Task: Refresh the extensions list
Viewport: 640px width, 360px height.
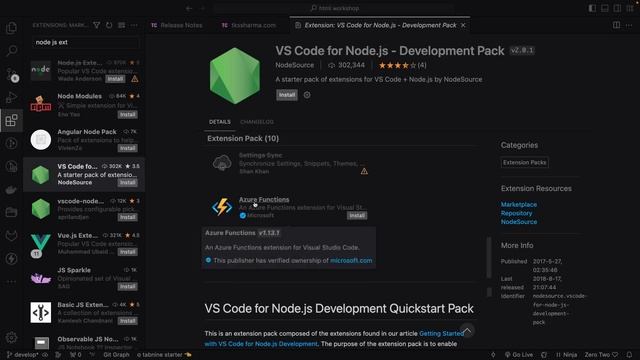Action: click(x=109, y=25)
